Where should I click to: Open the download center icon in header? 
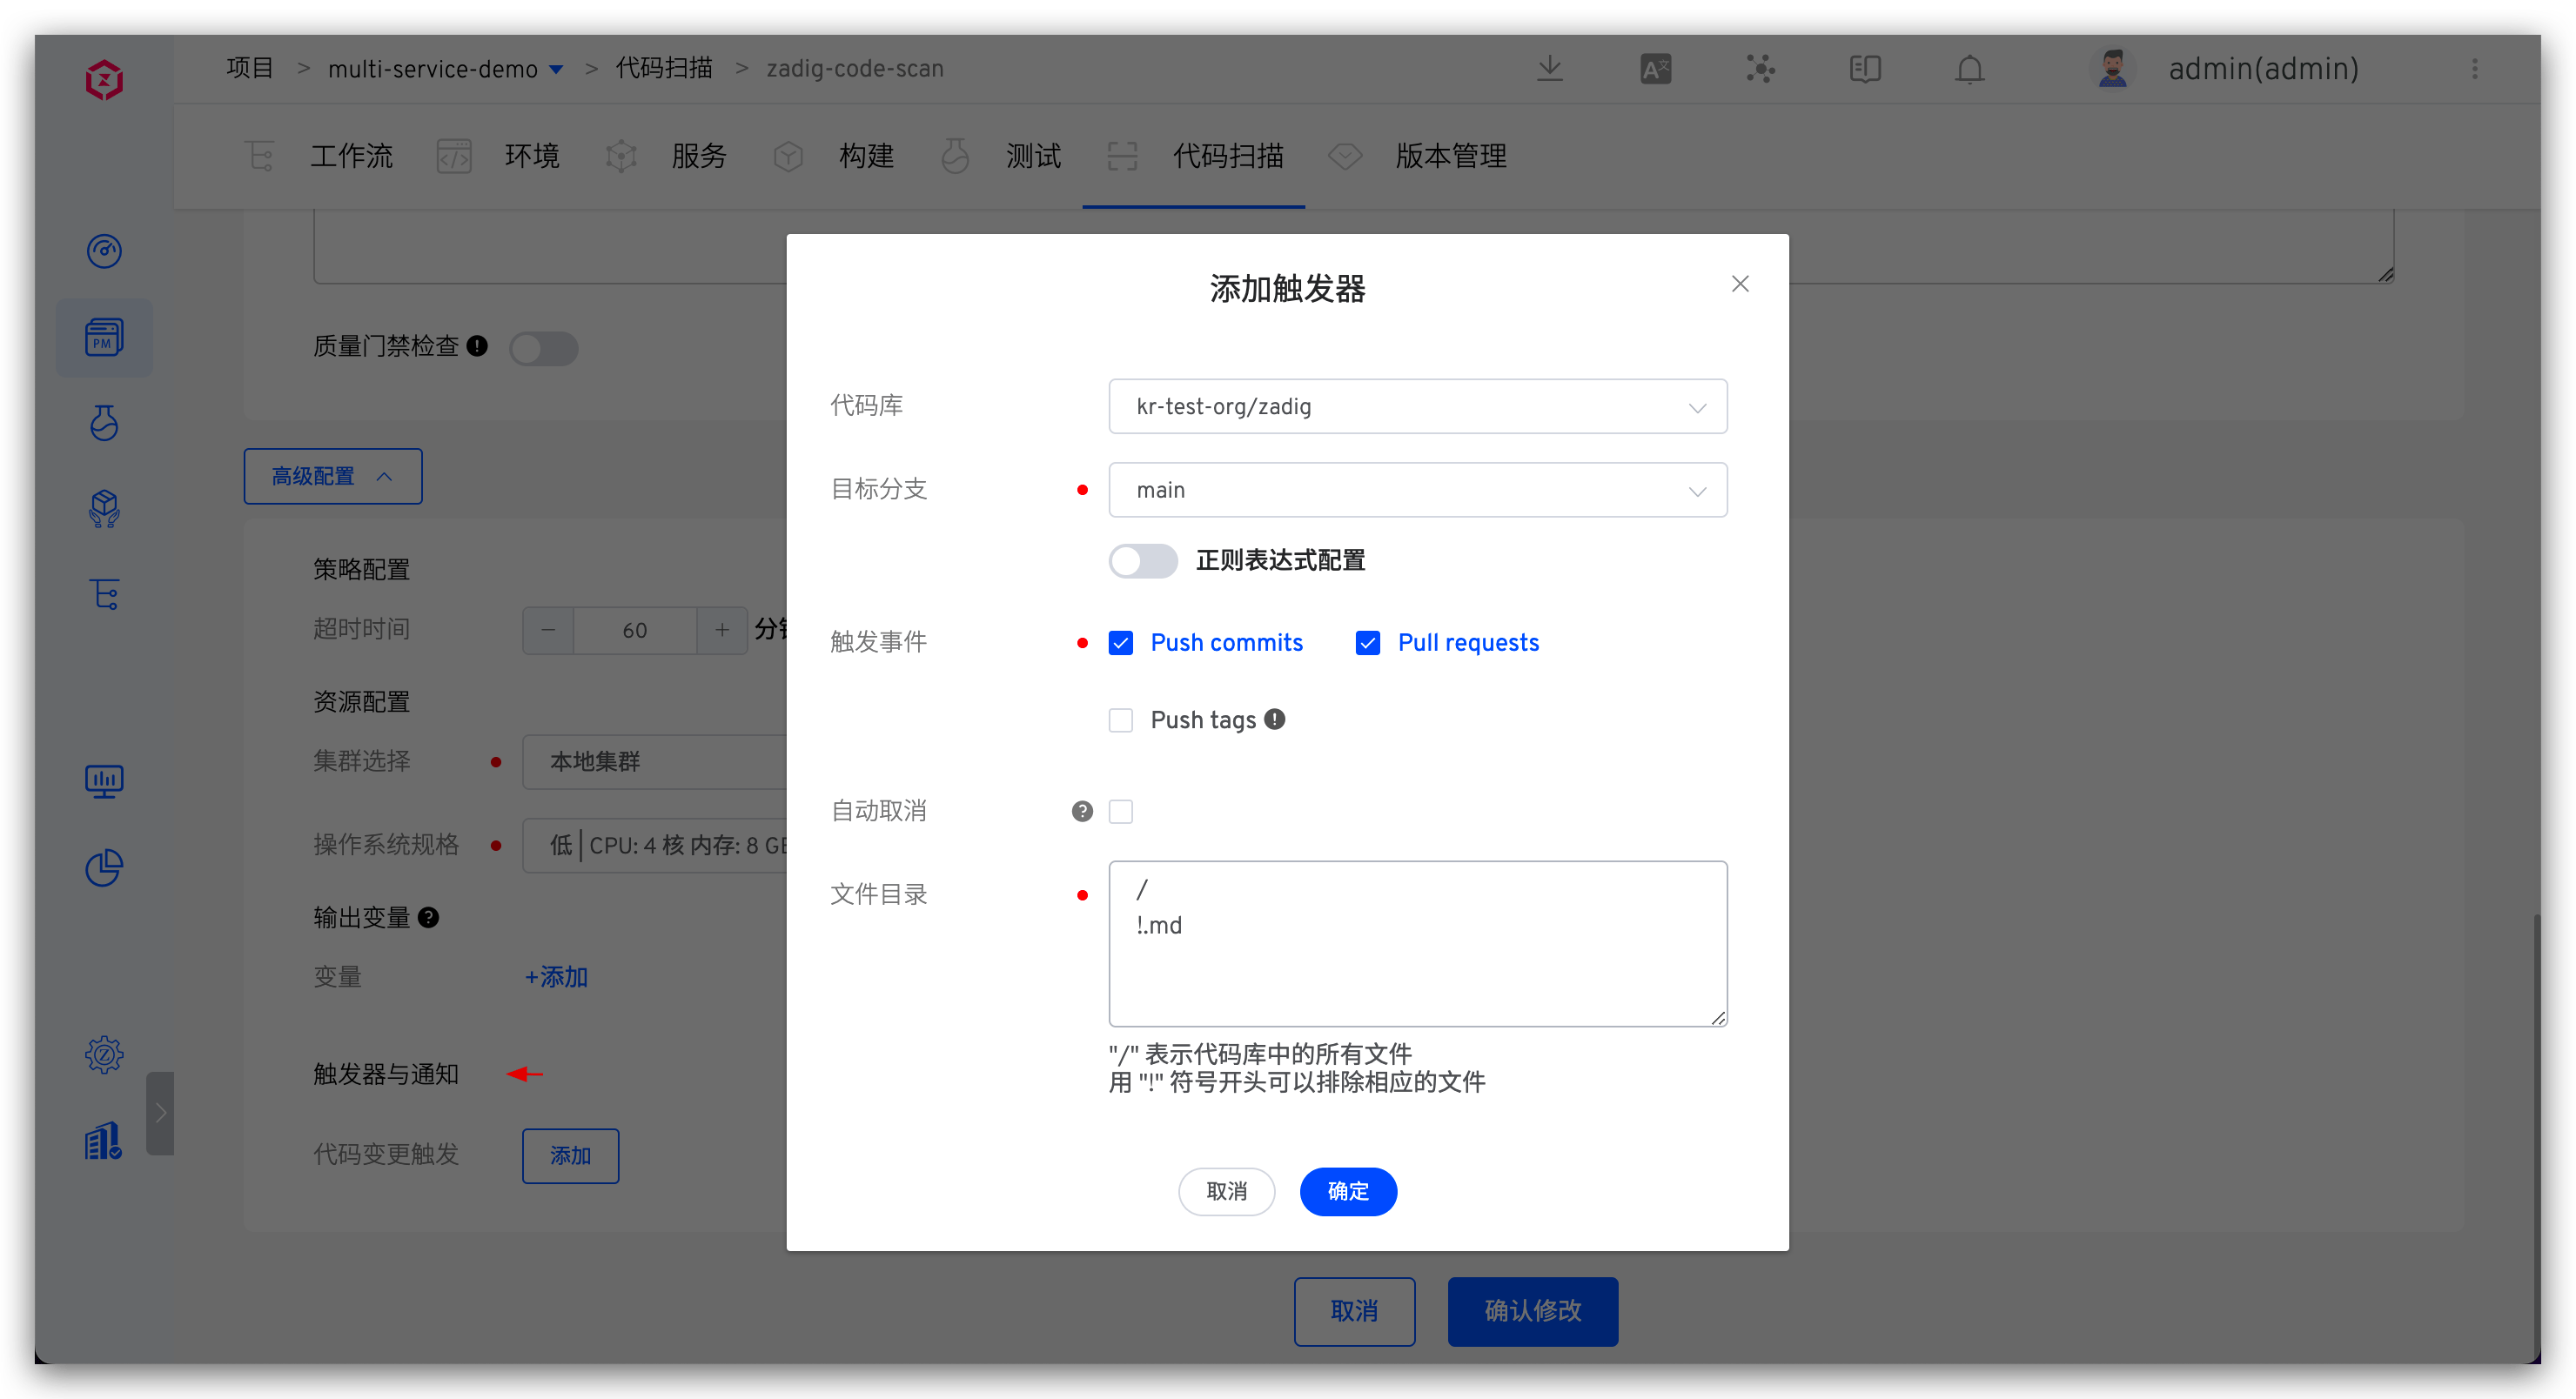tap(1550, 68)
